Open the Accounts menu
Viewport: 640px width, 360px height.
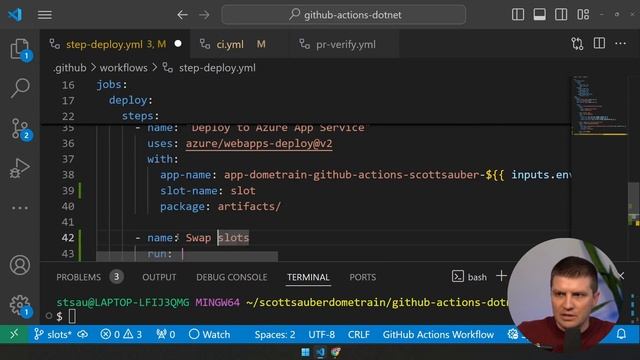(x=20, y=265)
